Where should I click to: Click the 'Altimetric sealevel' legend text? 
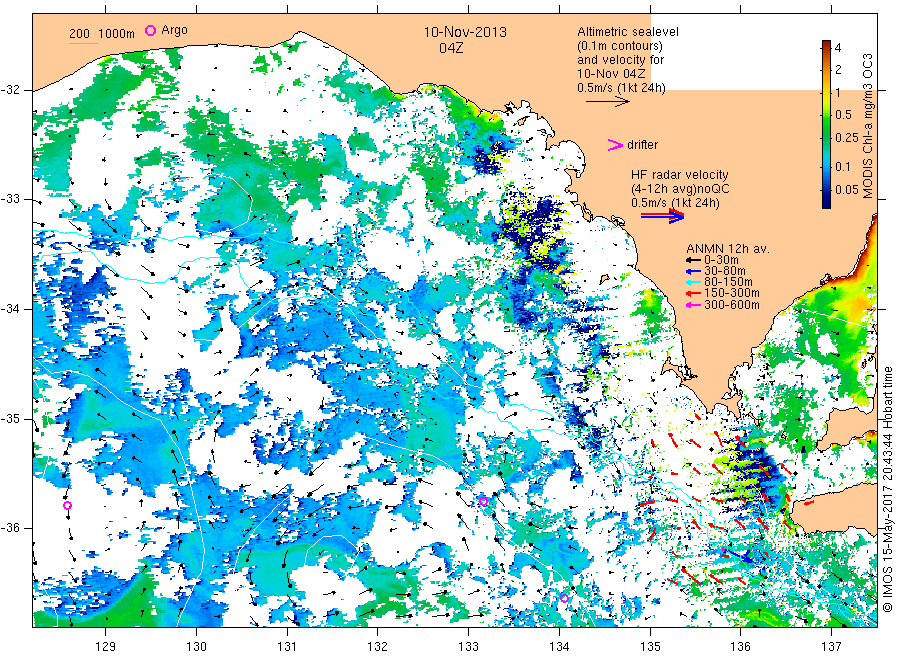(x=628, y=32)
